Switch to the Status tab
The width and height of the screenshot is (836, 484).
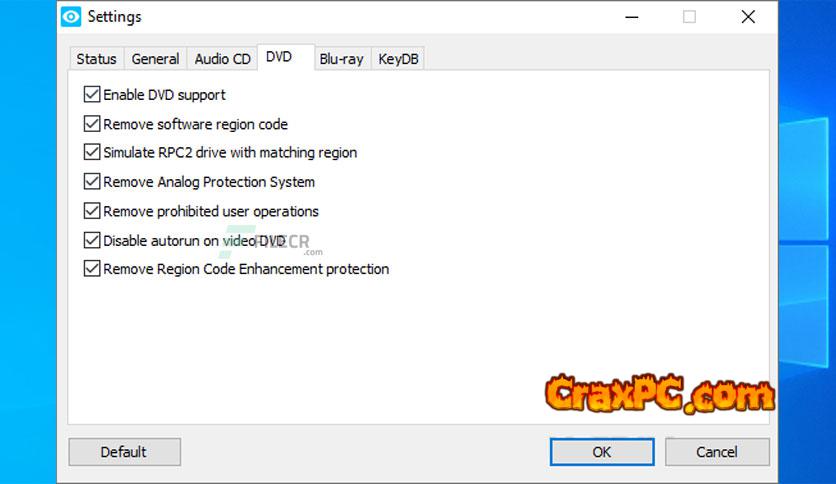click(97, 59)
